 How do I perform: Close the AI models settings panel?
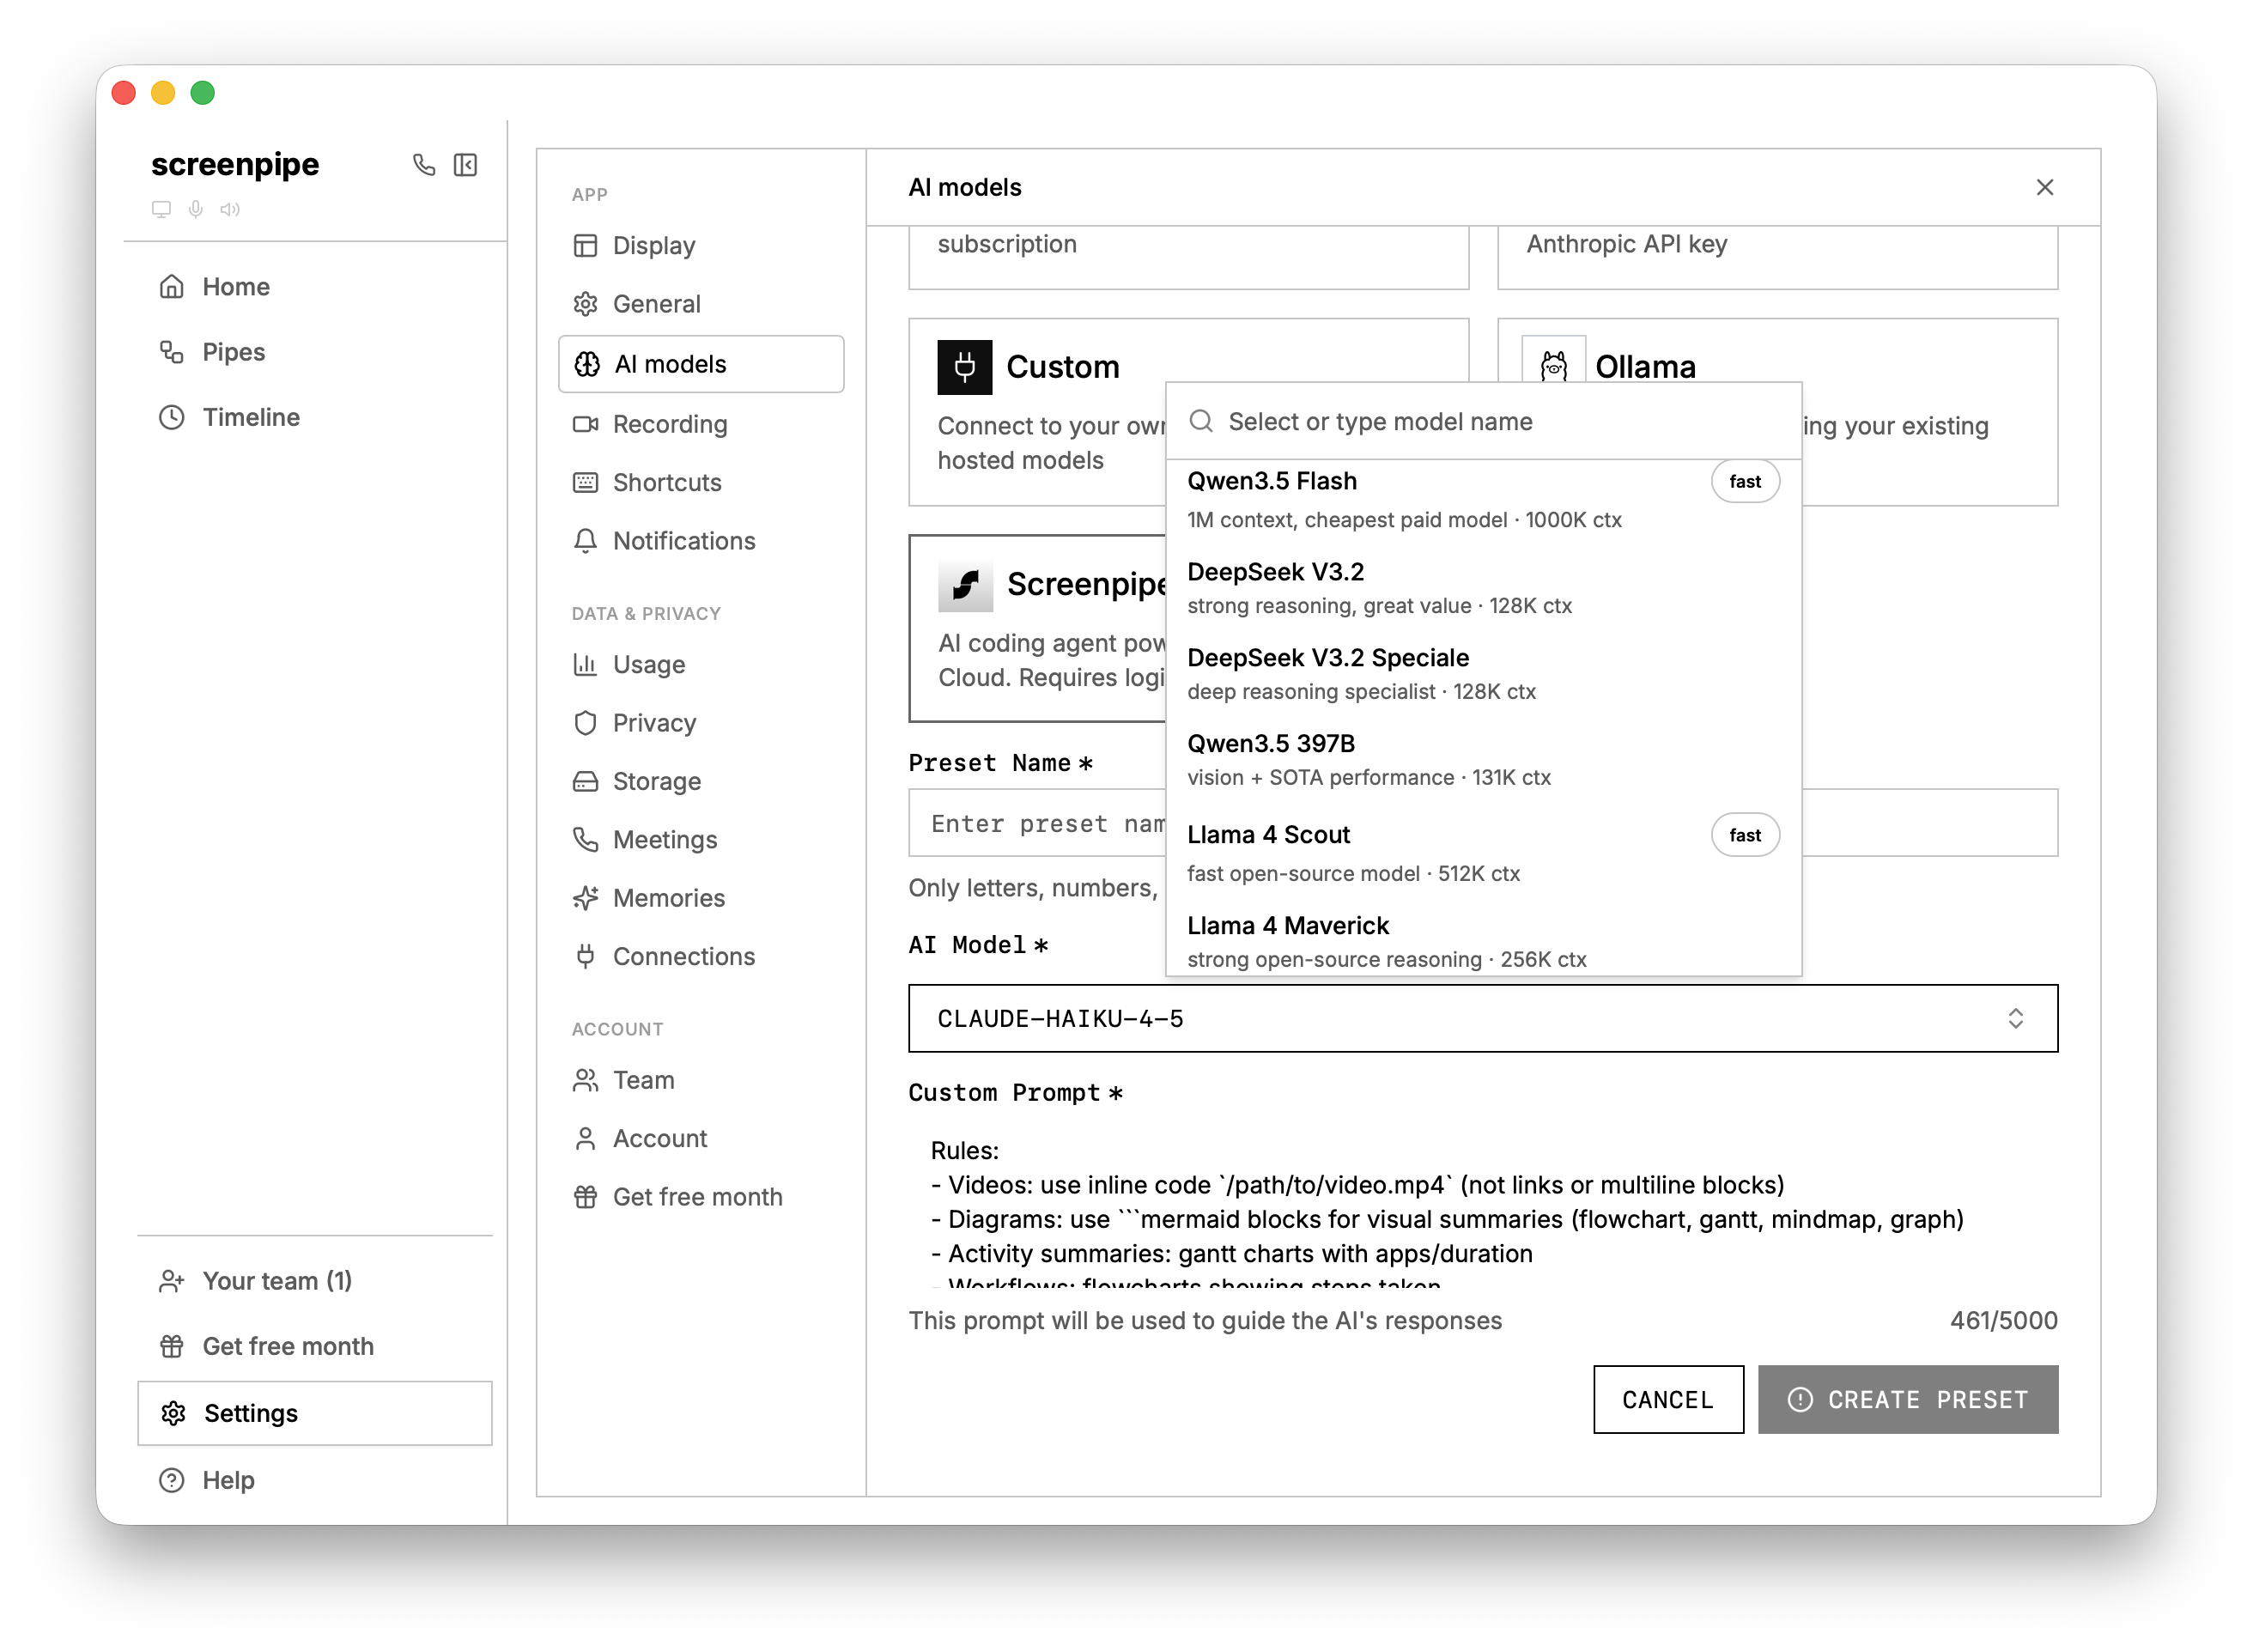coord(2044,187)
